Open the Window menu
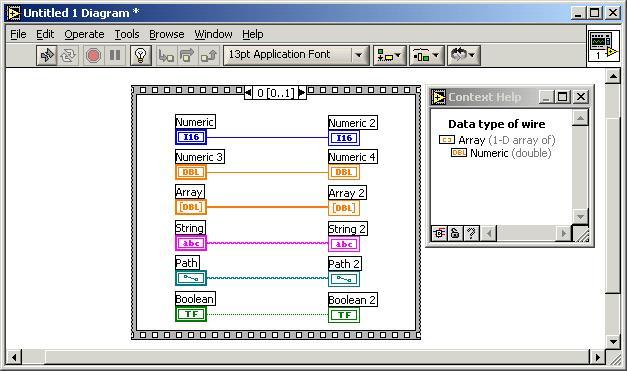 [213, 34]
